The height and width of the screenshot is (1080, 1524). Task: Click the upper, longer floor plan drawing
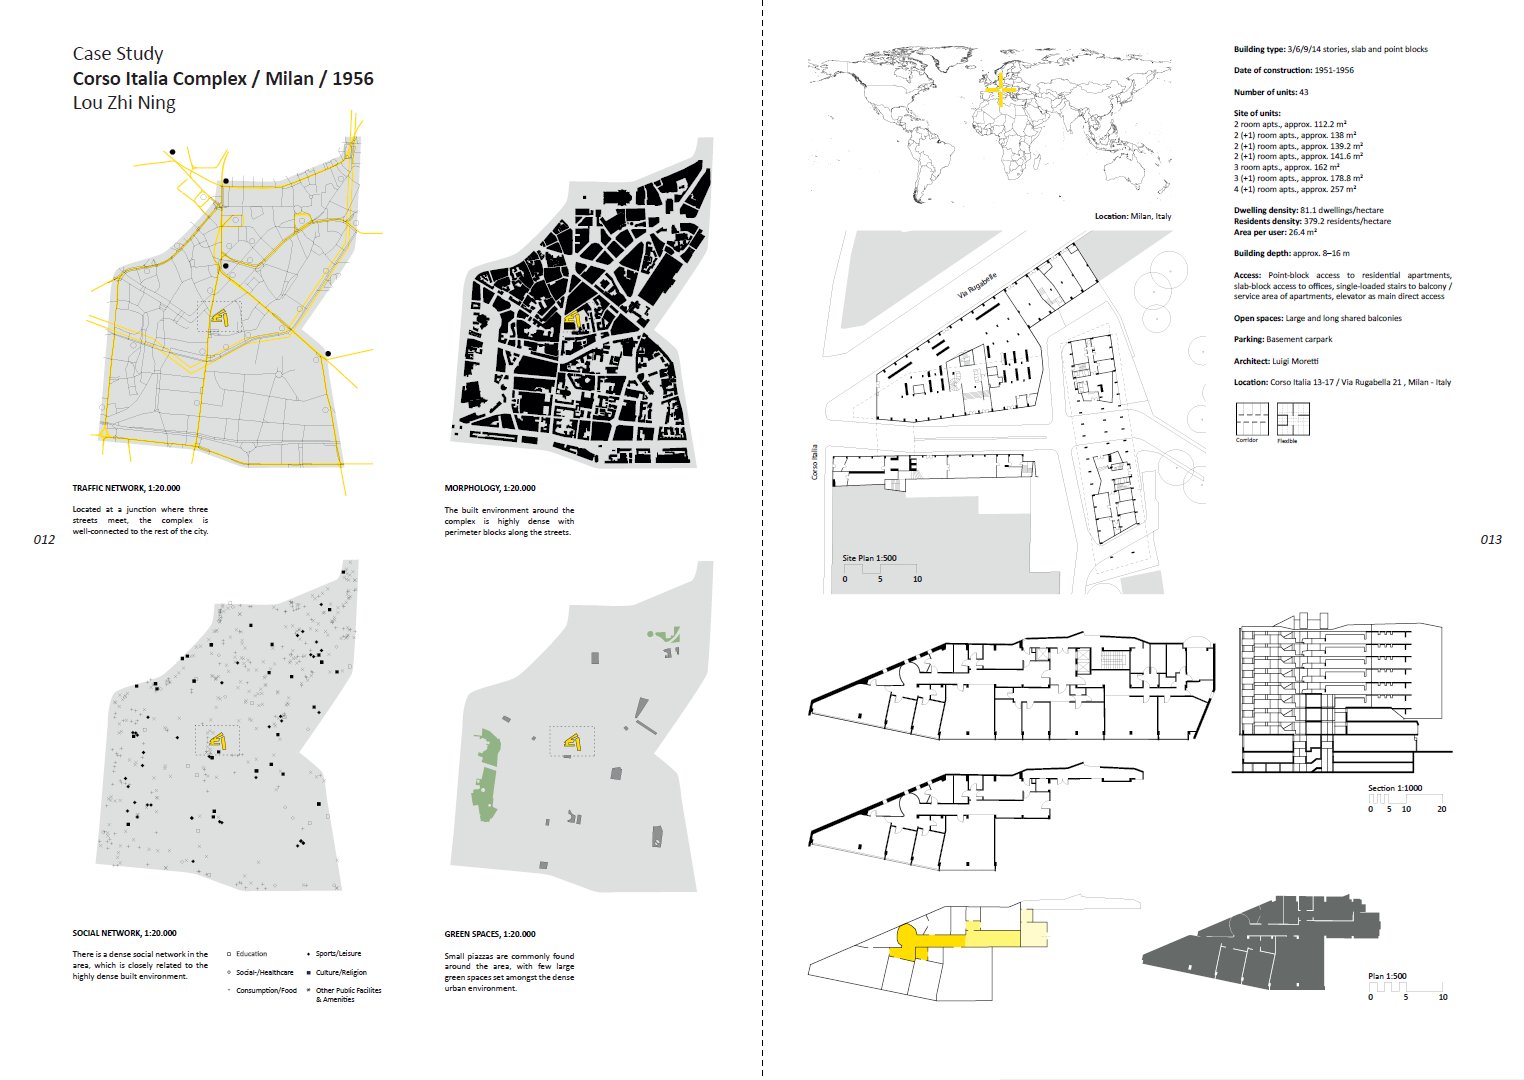click(x=1011, y=686)
